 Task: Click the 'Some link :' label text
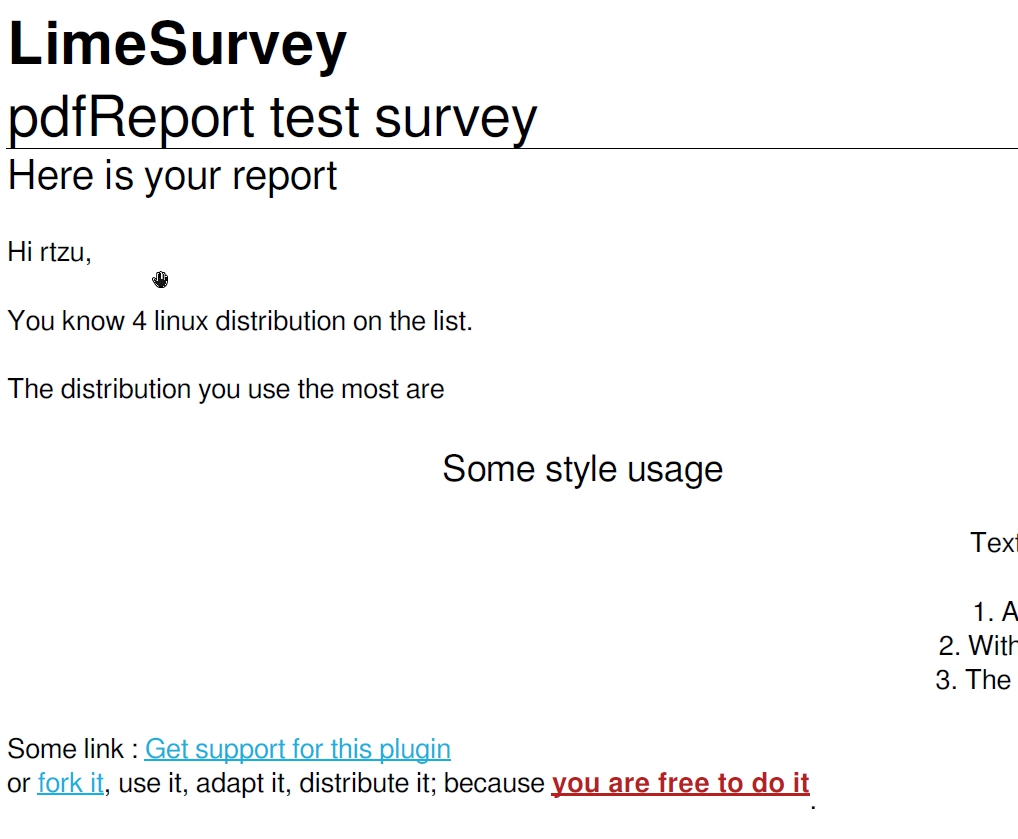tap(72, 749)
